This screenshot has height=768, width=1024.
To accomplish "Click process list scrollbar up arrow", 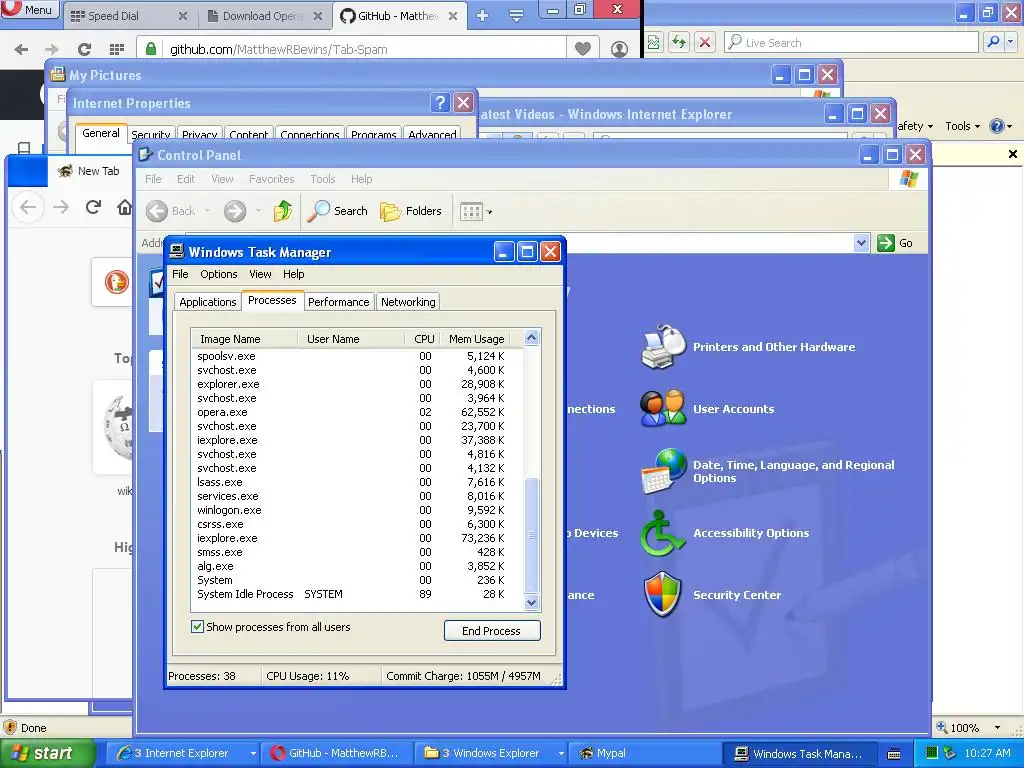I will click(x=531, y=338).
